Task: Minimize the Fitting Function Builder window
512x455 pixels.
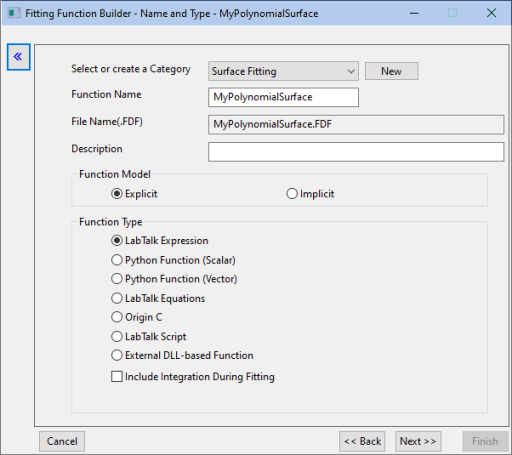Action: (414, 13)
